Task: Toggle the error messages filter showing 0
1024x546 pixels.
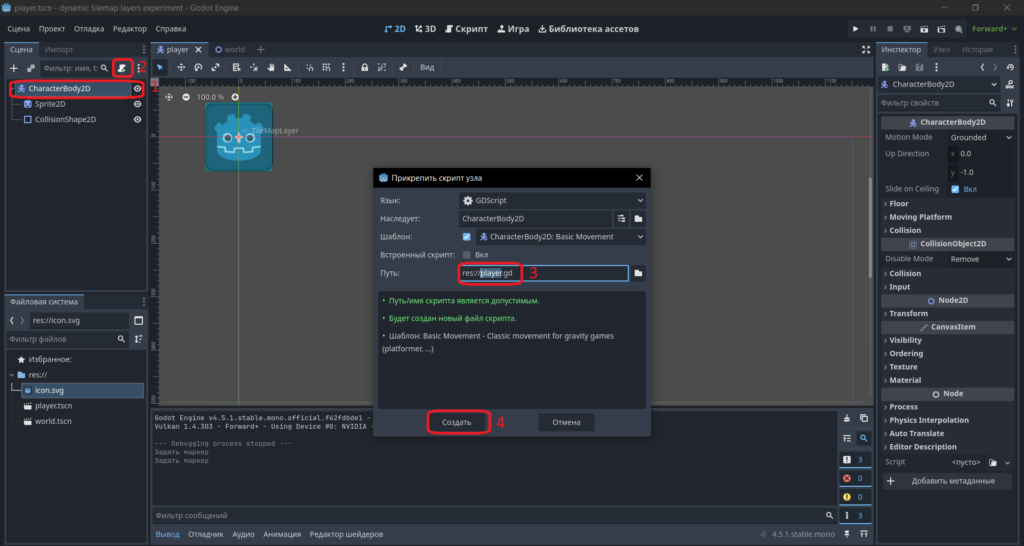Action: click(x=854, y=478)
